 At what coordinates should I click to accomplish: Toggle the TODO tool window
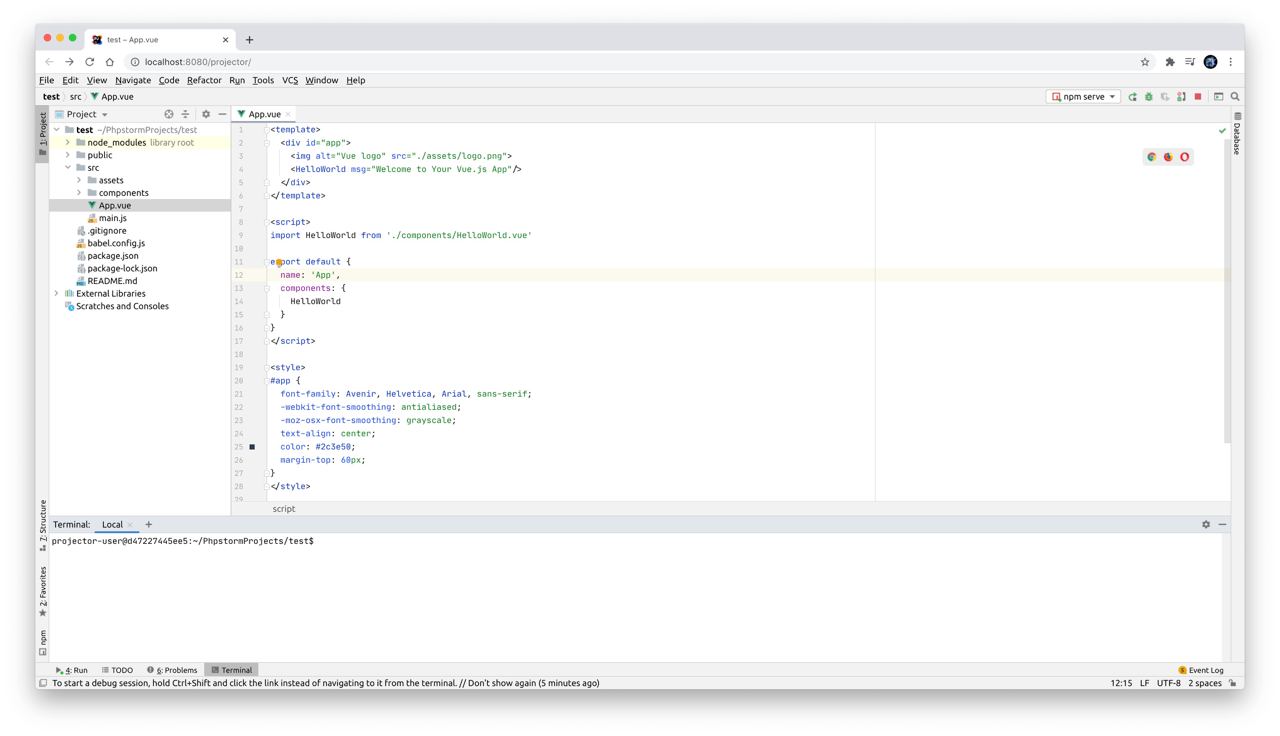tap(117, 670)
